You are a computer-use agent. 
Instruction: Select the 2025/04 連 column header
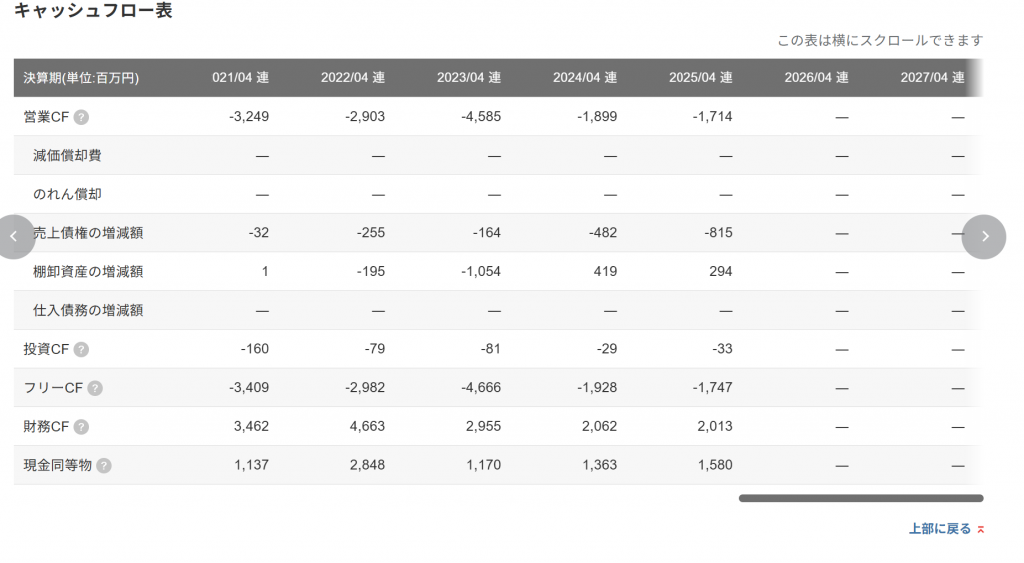point(700,78)
